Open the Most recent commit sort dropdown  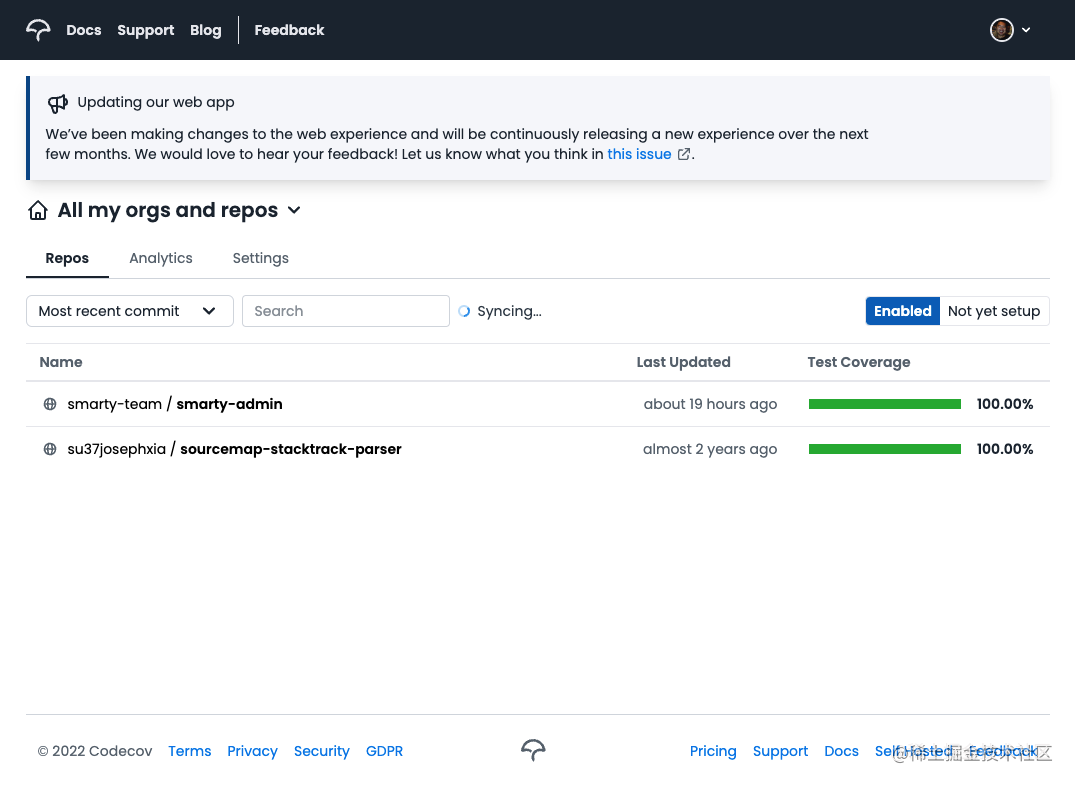129,311
